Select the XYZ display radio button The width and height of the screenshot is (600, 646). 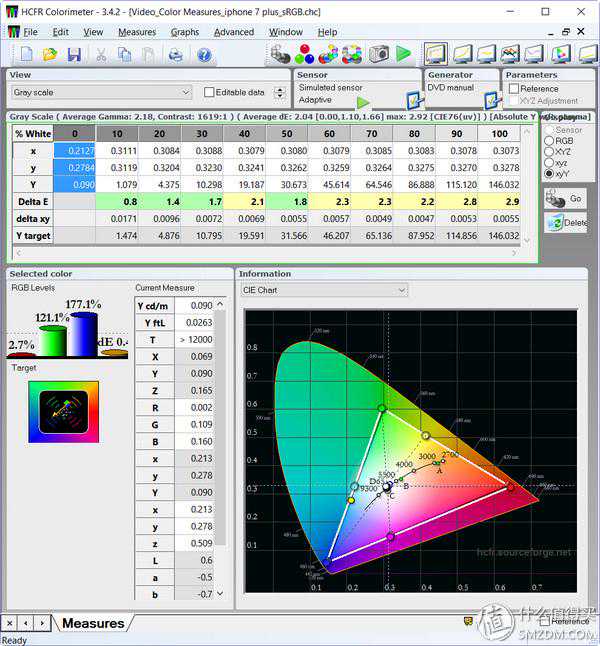549,152
